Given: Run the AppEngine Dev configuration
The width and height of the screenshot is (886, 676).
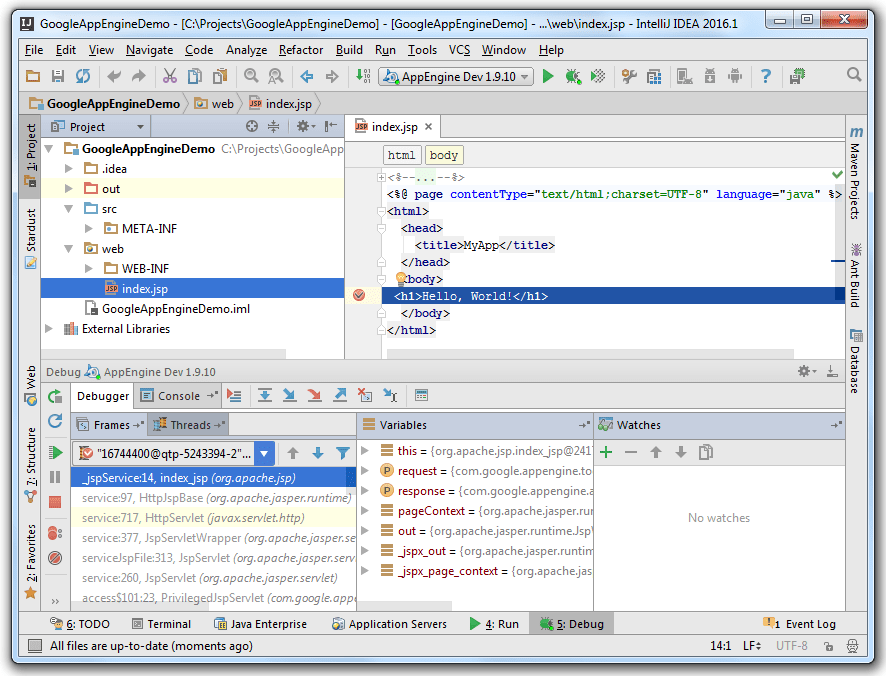Looking at the screenshot, I should click(548, 75).
